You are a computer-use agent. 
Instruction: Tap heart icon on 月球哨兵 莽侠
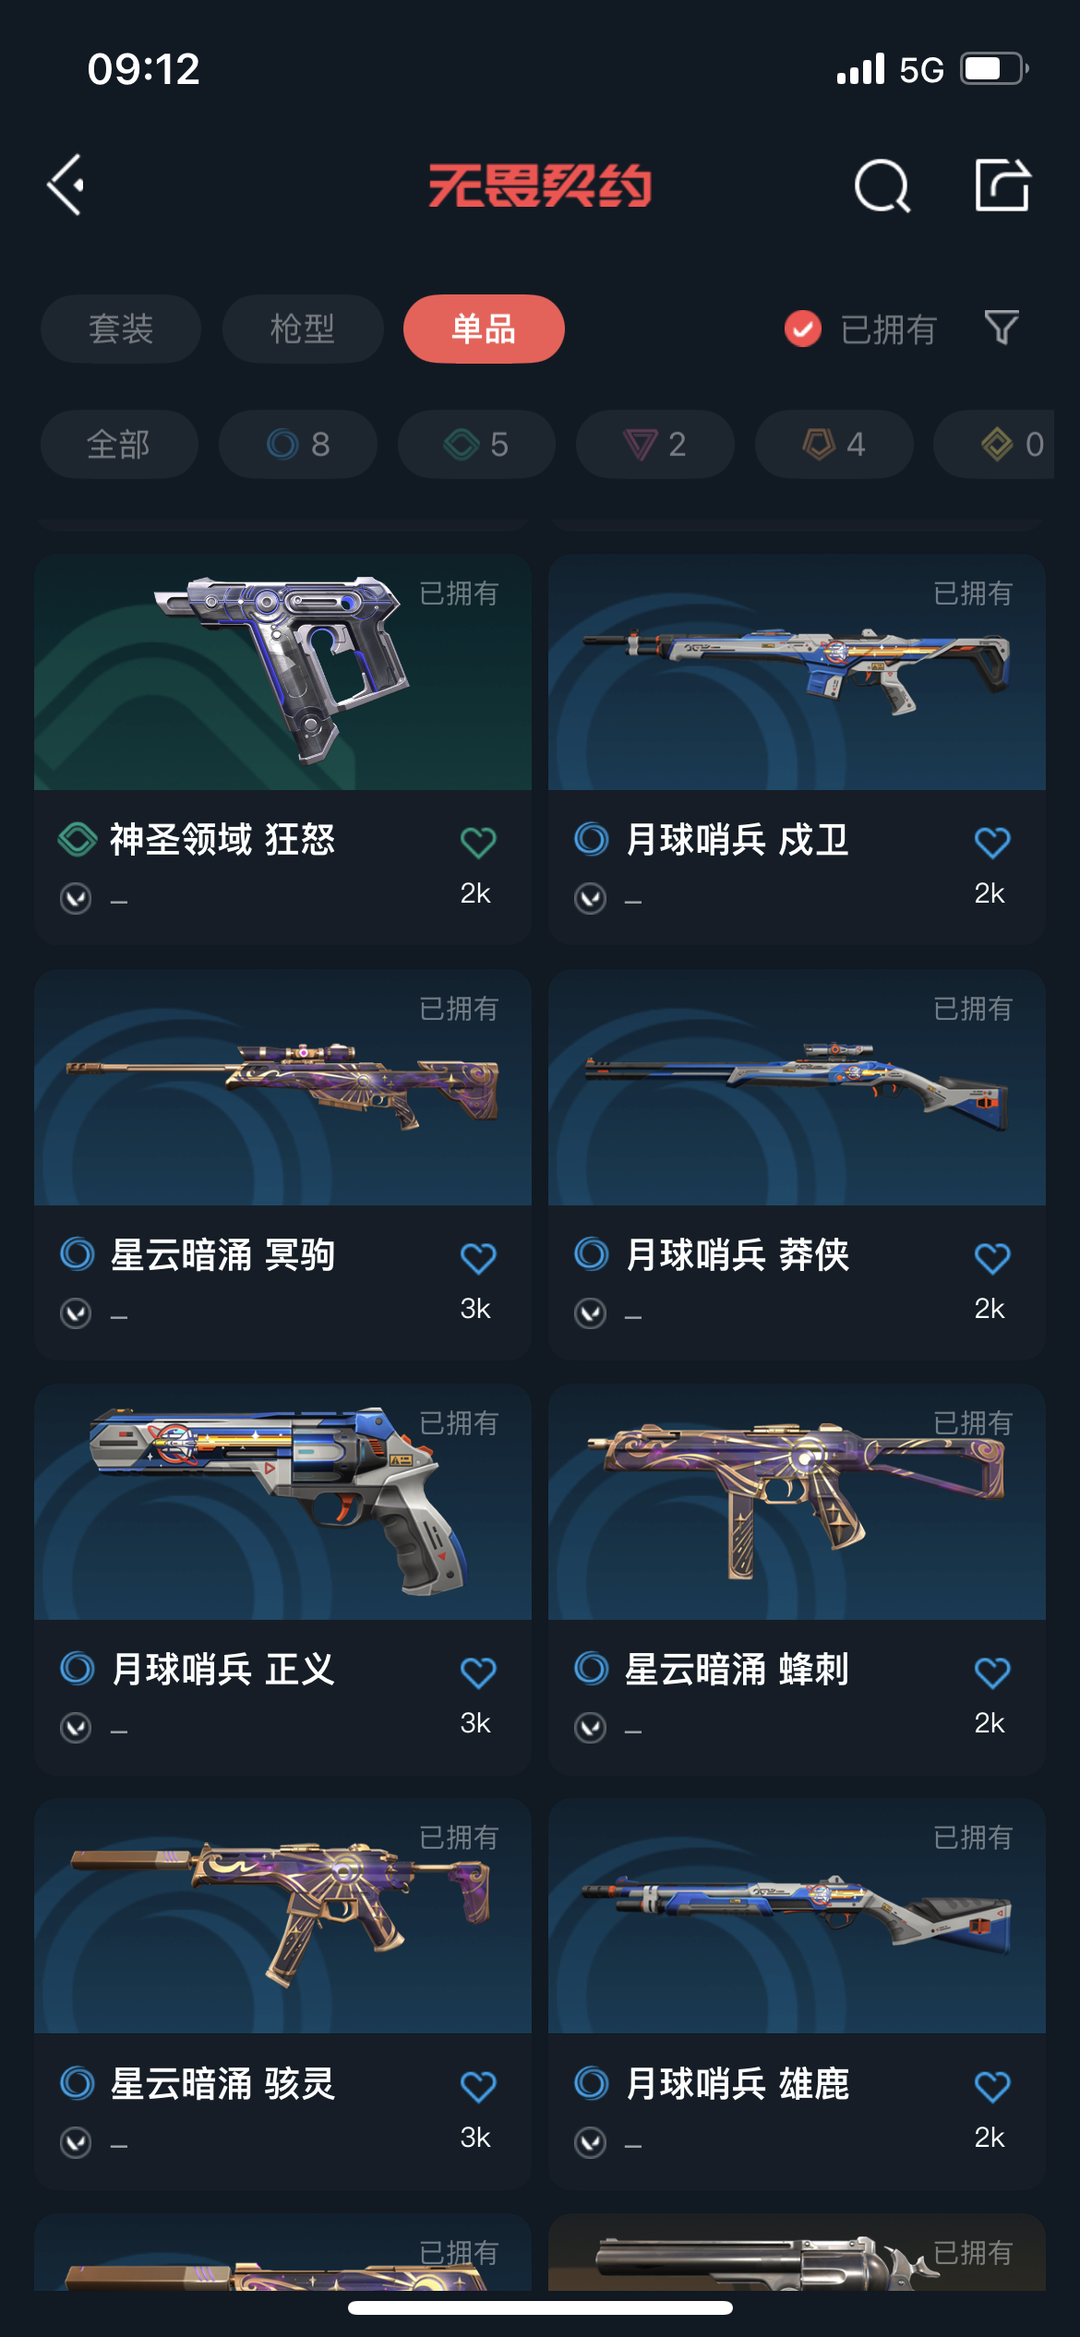[x=992, y=1257]
